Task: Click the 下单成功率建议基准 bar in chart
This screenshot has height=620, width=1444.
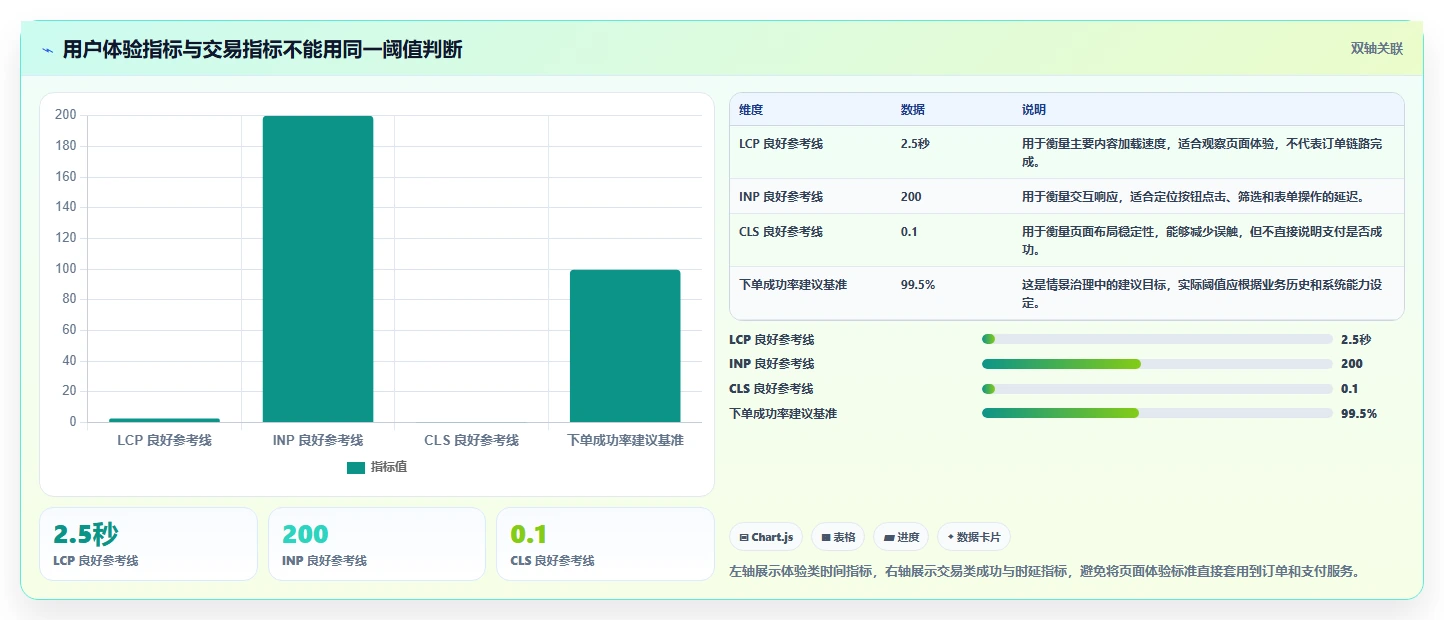Action: pos(625,346)
